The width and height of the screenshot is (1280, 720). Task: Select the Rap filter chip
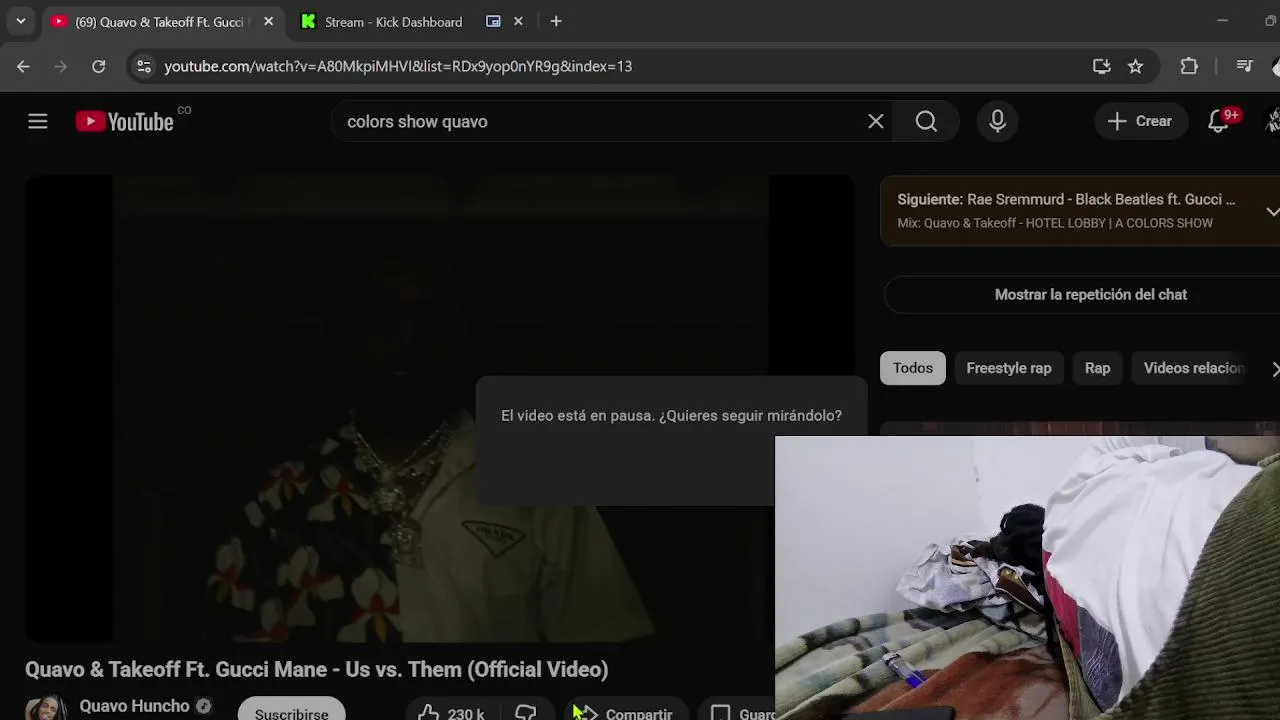click(x=1097, y=368)
